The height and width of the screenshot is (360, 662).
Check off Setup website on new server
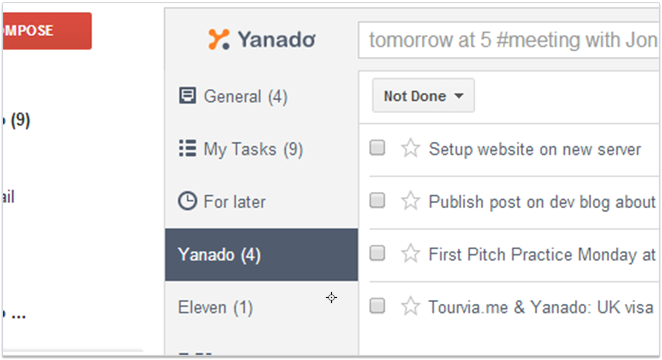tap(377, 148)
